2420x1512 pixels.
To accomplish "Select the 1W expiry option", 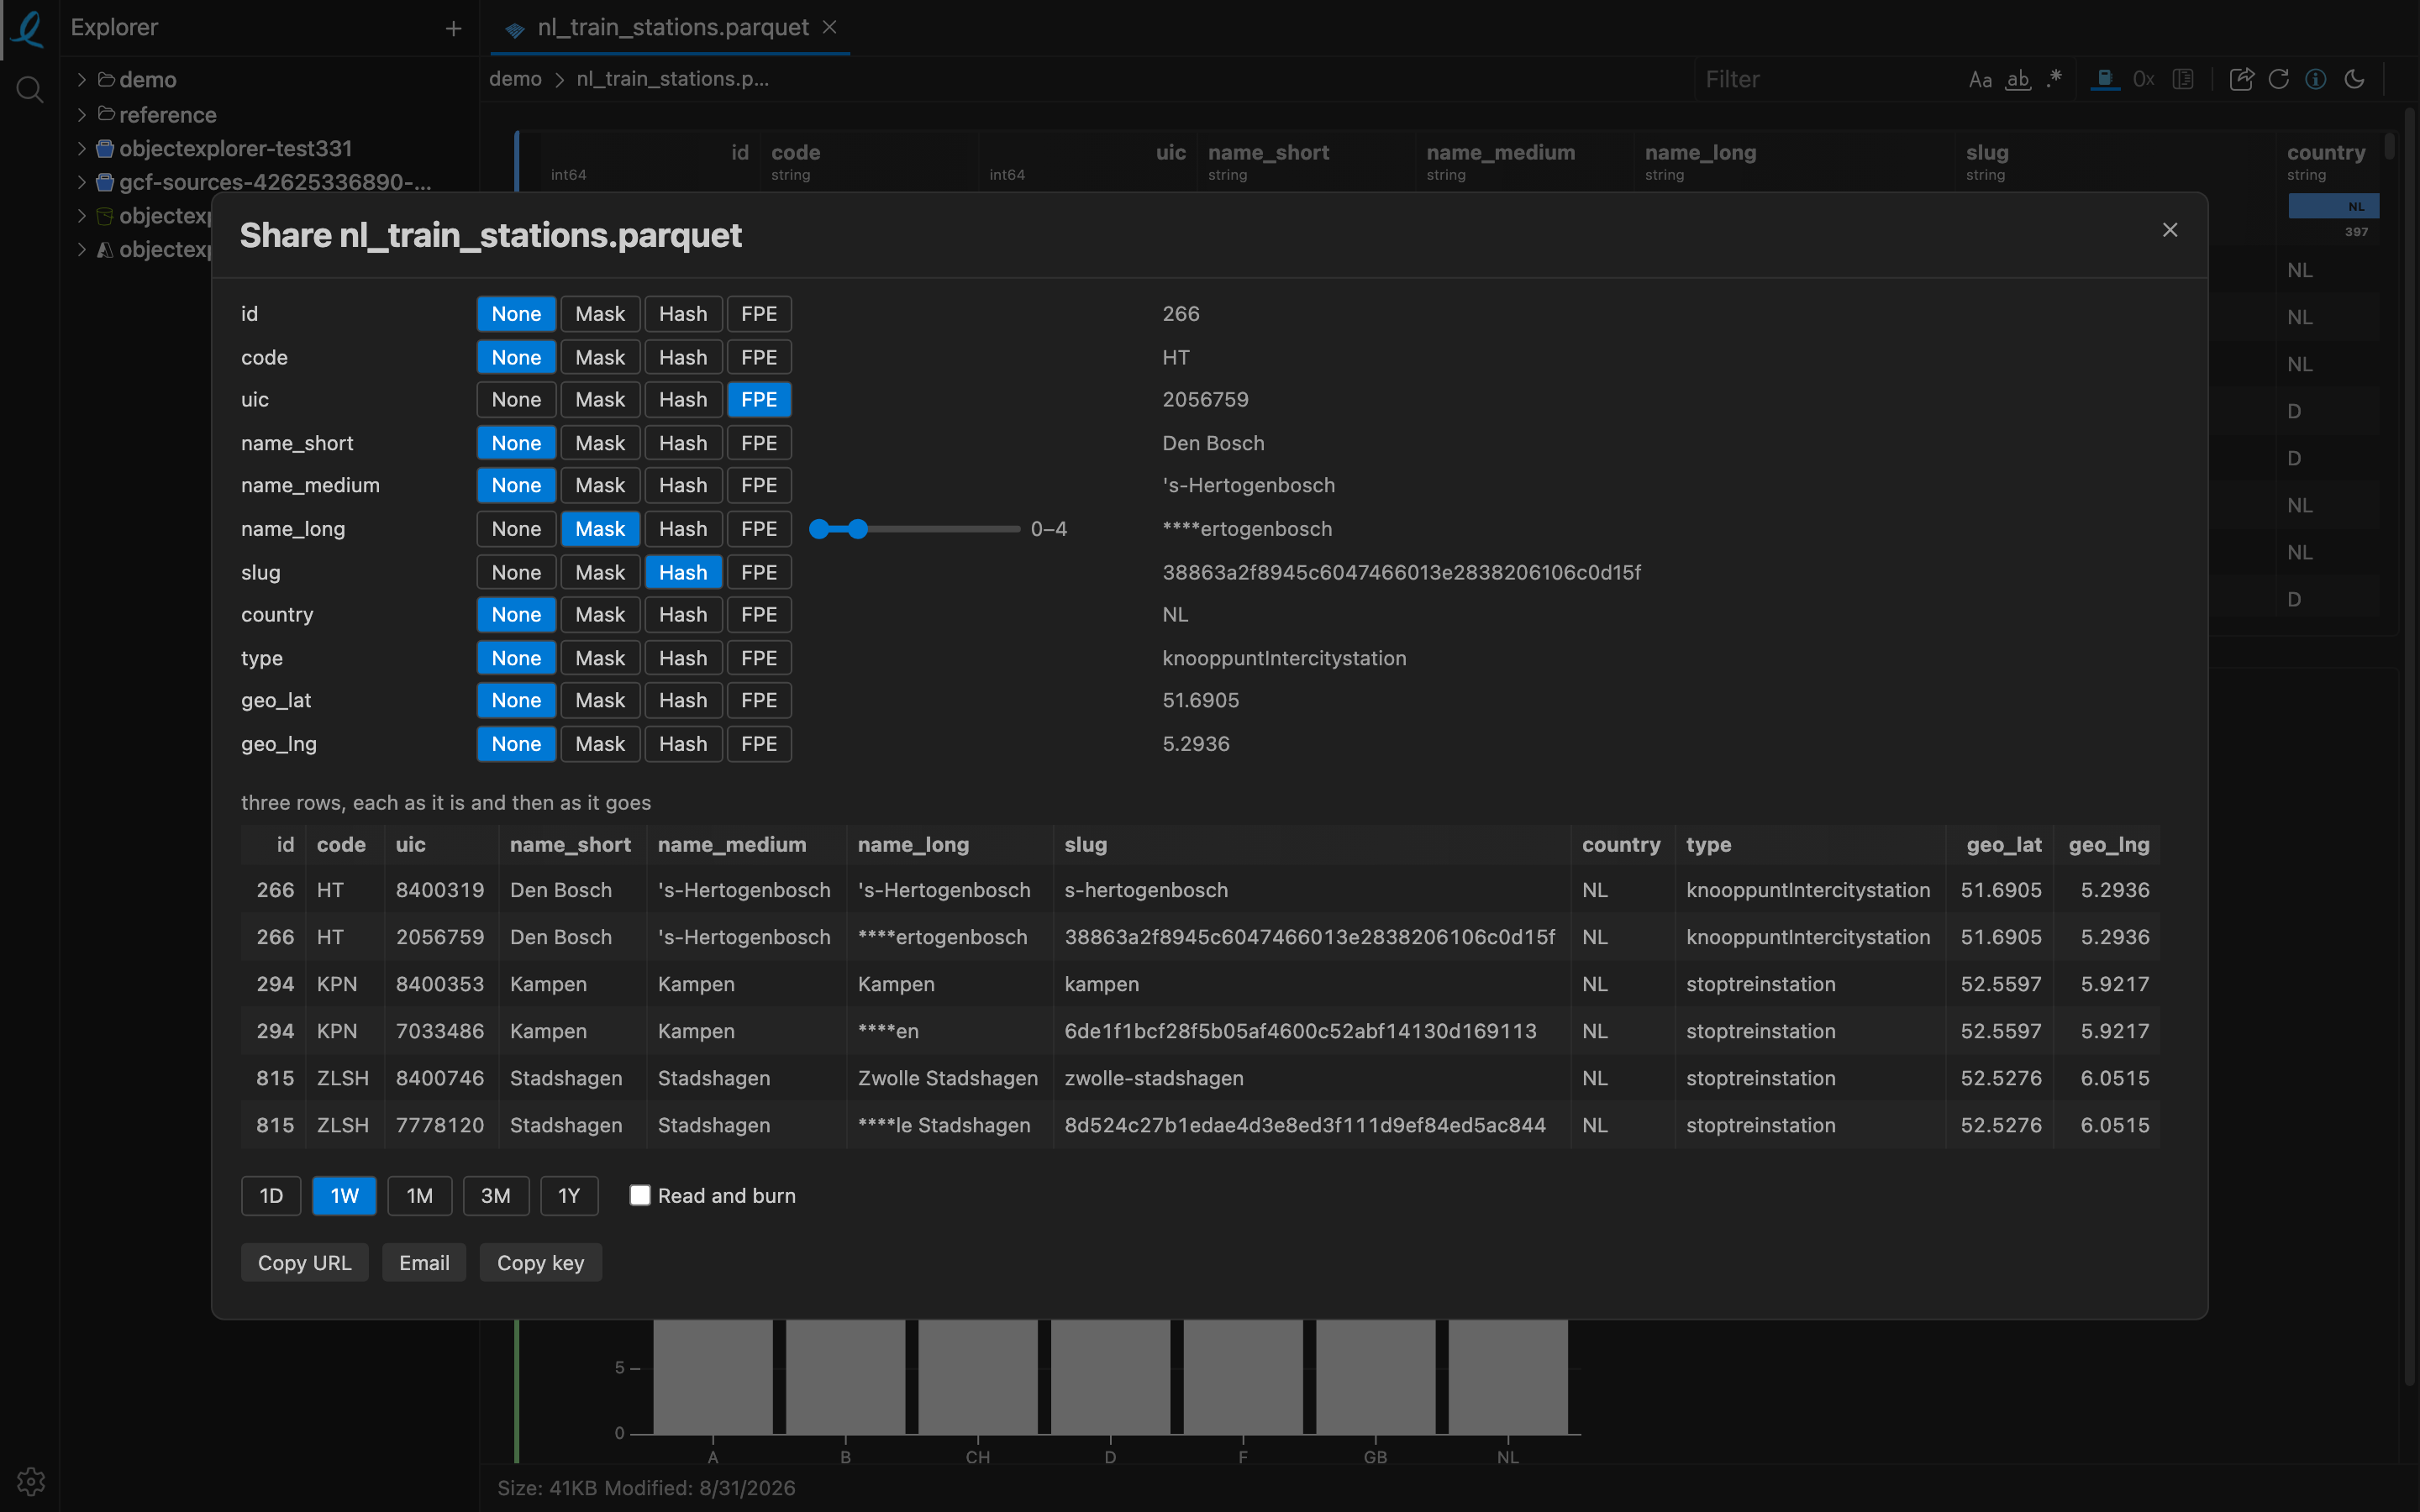I will pos(344,1196).
